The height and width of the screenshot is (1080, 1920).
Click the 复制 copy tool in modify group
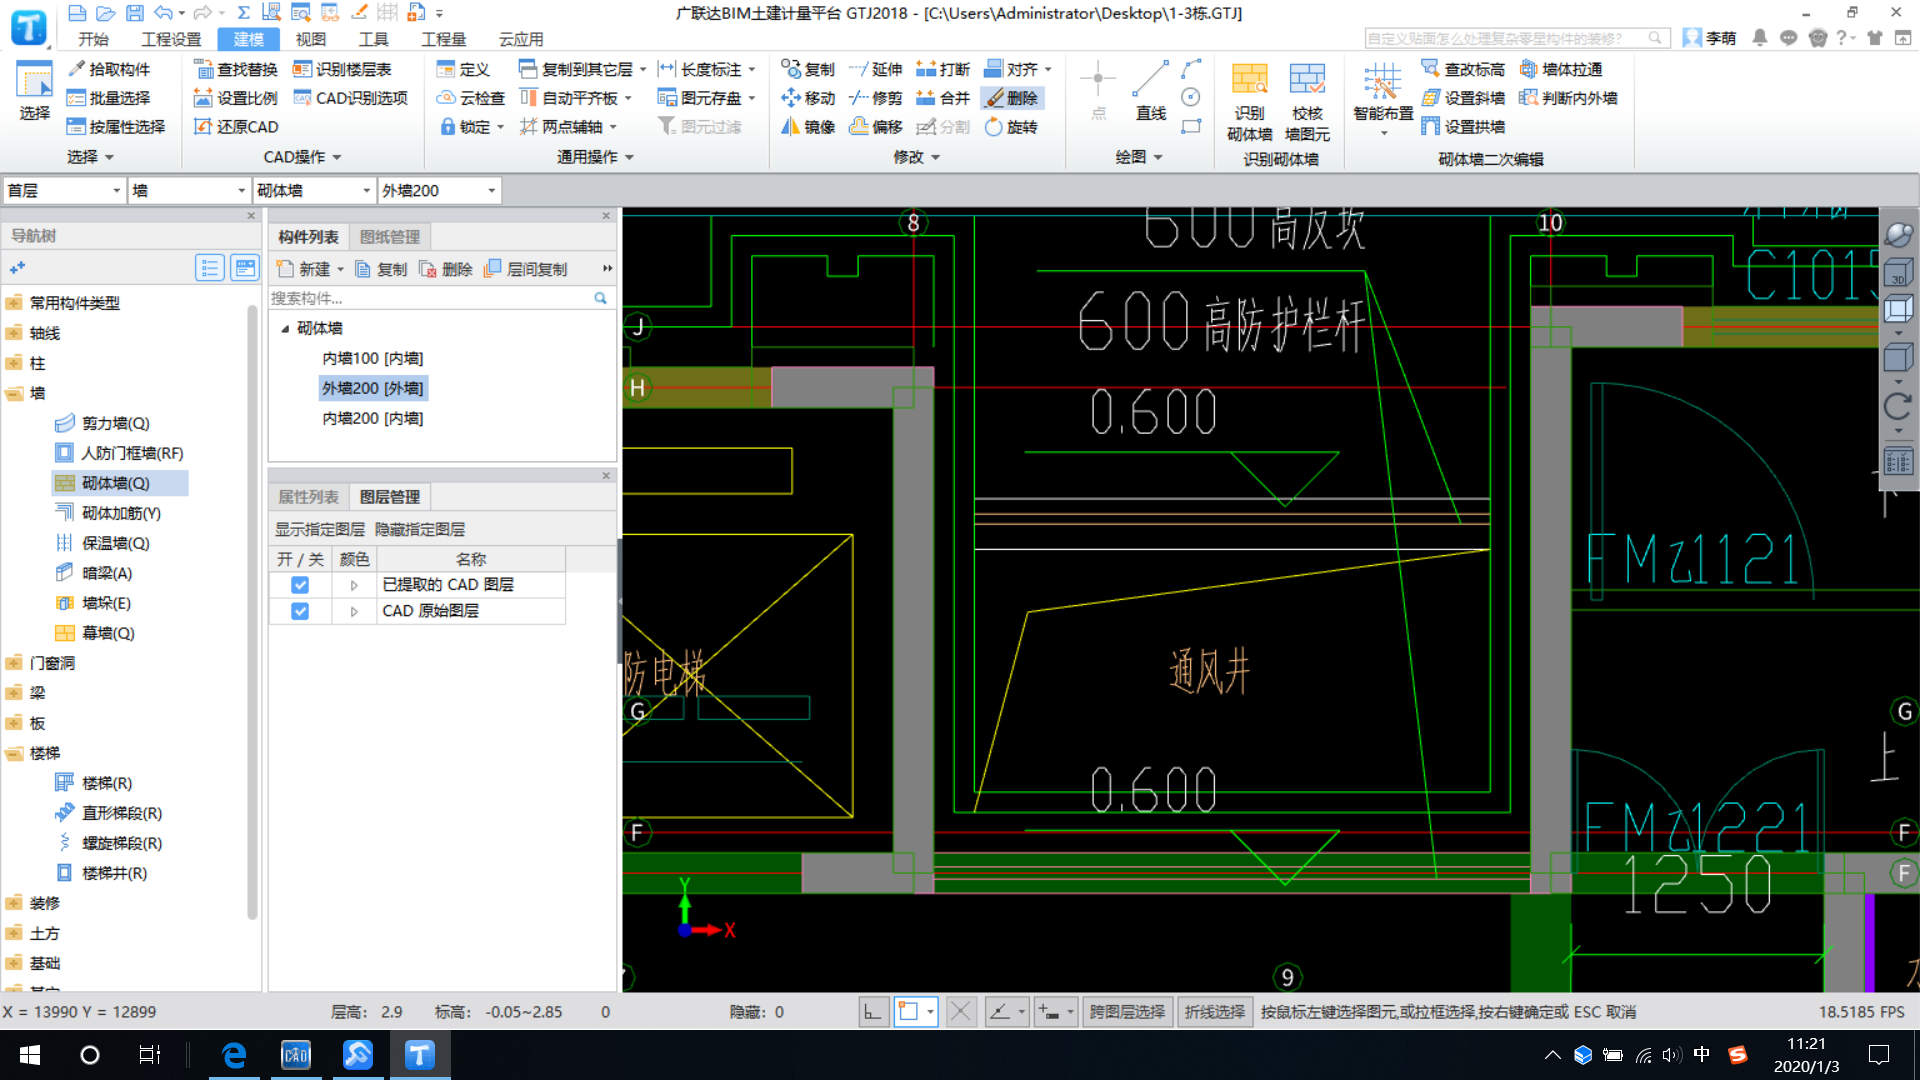[808, 69]
